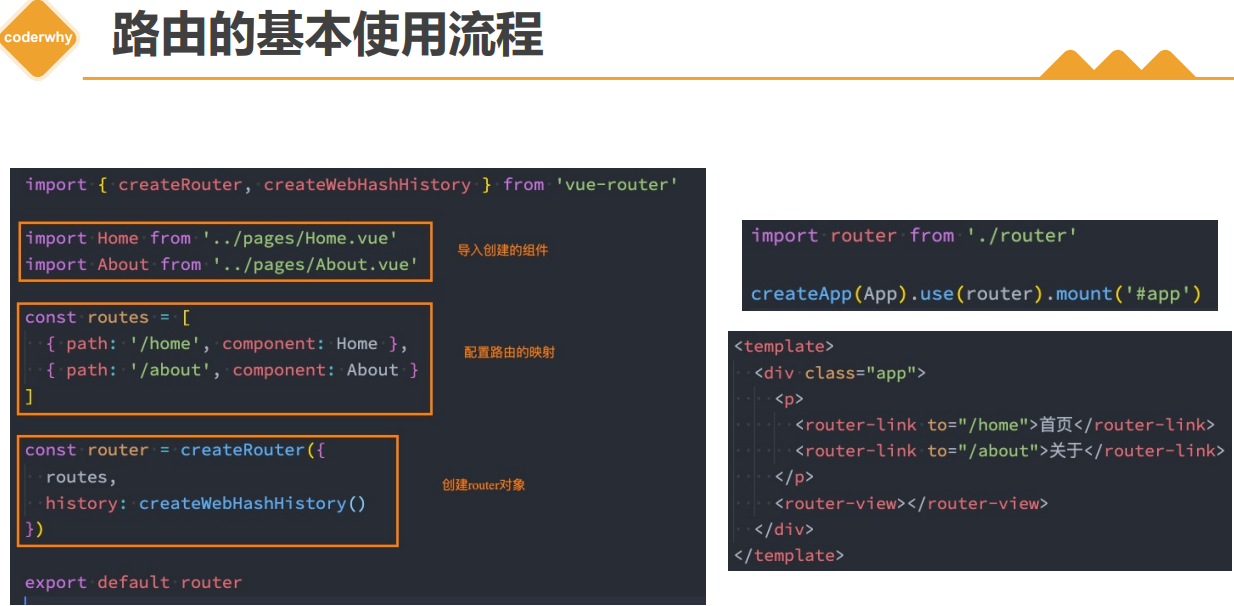Viewport: 1234px width, 606px height.
Task: Click the import router from './router' line
Action: (914, 236)
